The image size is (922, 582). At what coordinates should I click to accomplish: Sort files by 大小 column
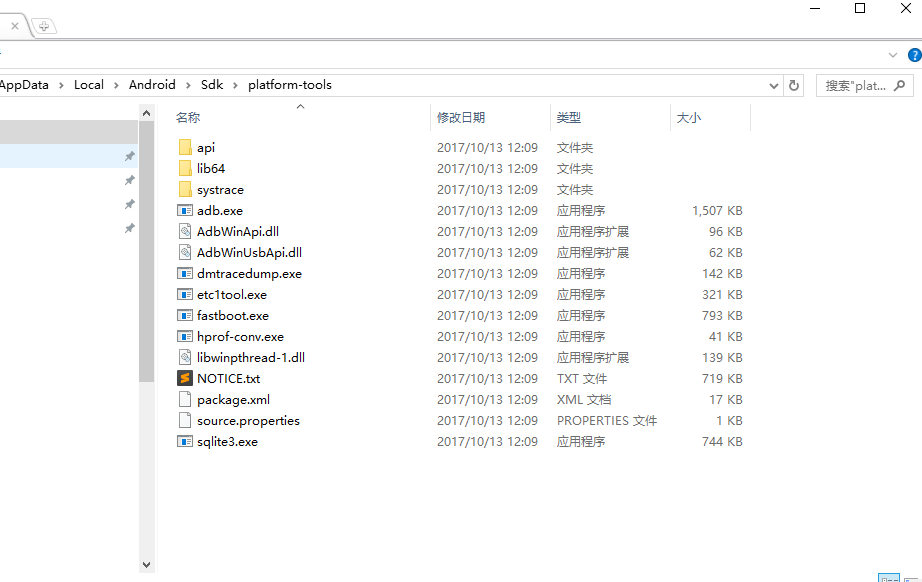(689, 118)
